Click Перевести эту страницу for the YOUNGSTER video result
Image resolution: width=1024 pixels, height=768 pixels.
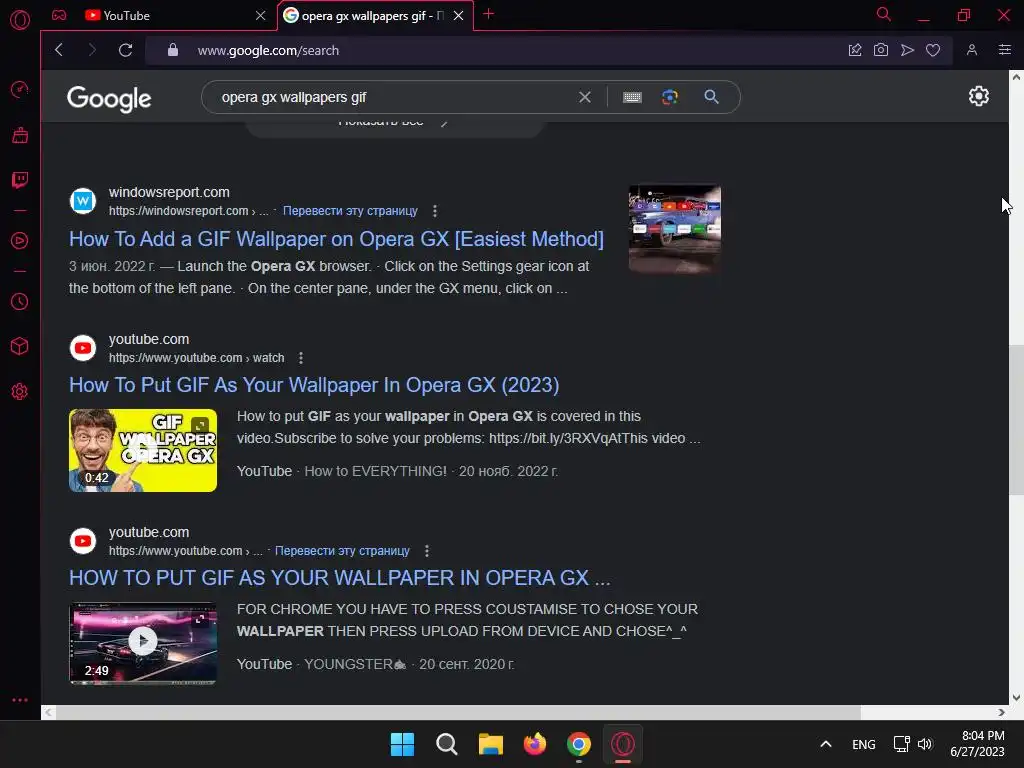click(342, 551)
